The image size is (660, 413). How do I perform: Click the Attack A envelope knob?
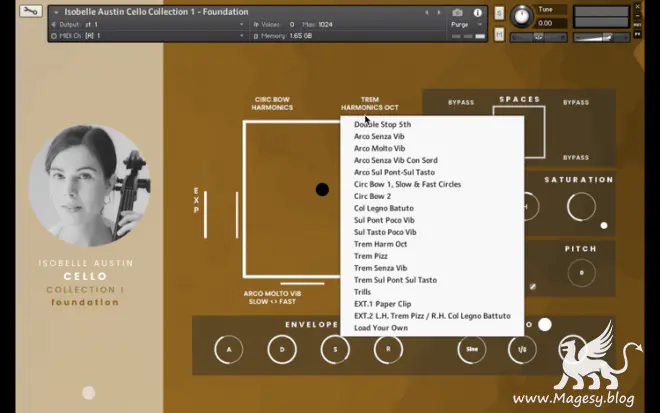click(229, 349)
